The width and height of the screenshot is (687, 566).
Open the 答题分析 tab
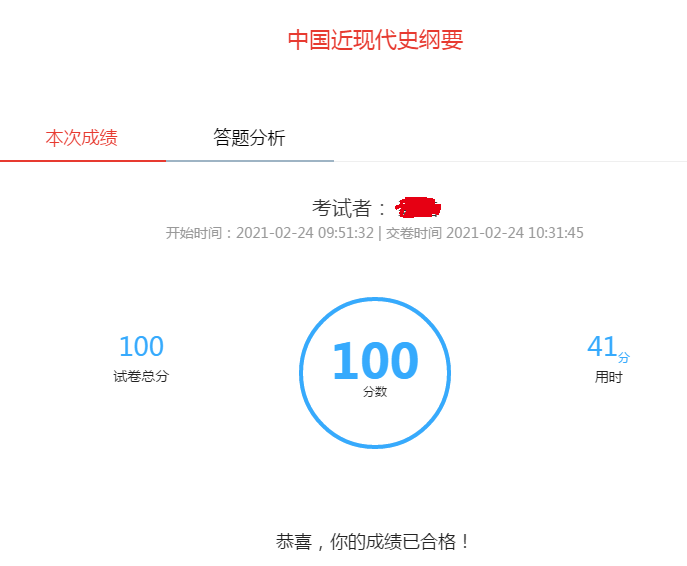coord(249,138)
